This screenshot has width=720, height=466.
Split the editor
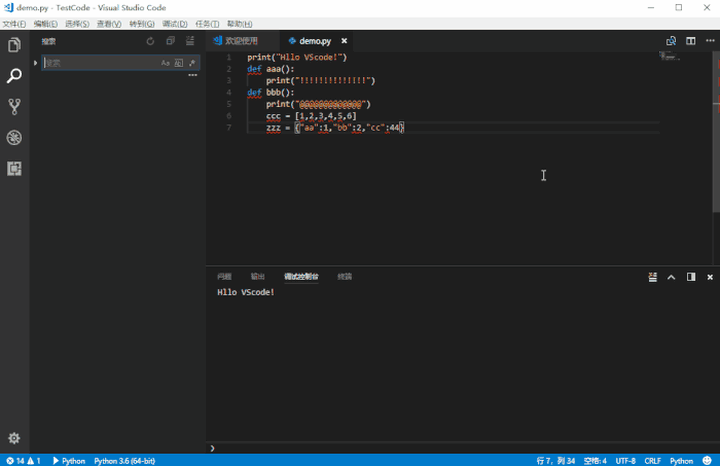(x=691, y=41)
